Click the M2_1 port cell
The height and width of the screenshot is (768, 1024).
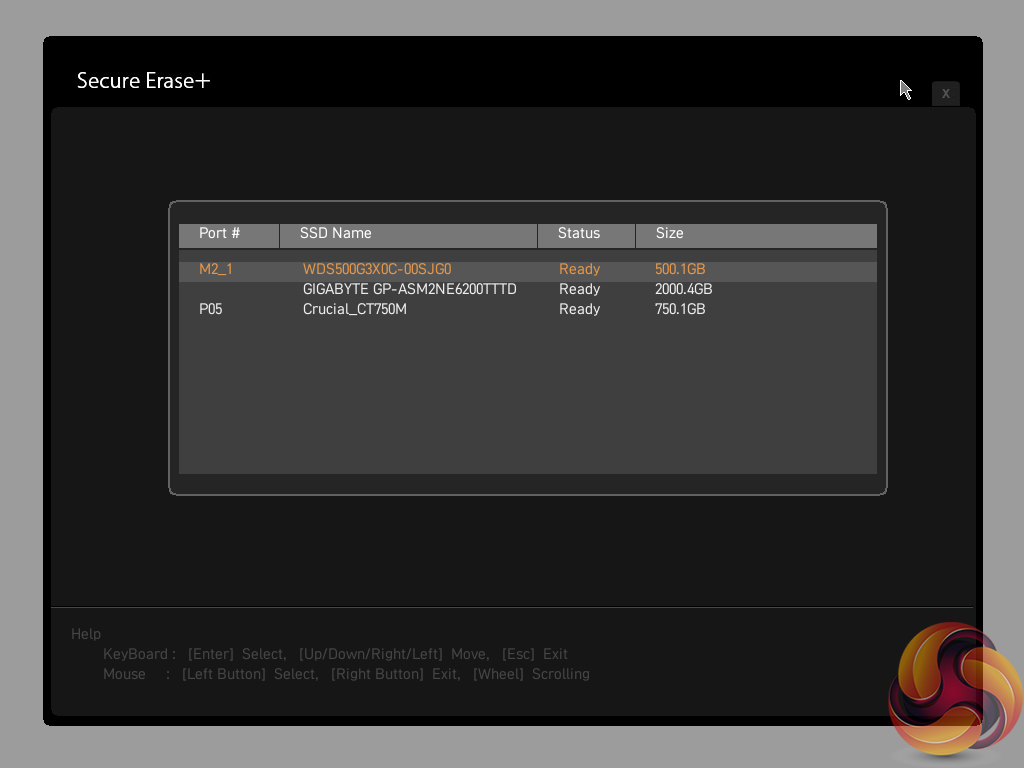tap(216, 269)
